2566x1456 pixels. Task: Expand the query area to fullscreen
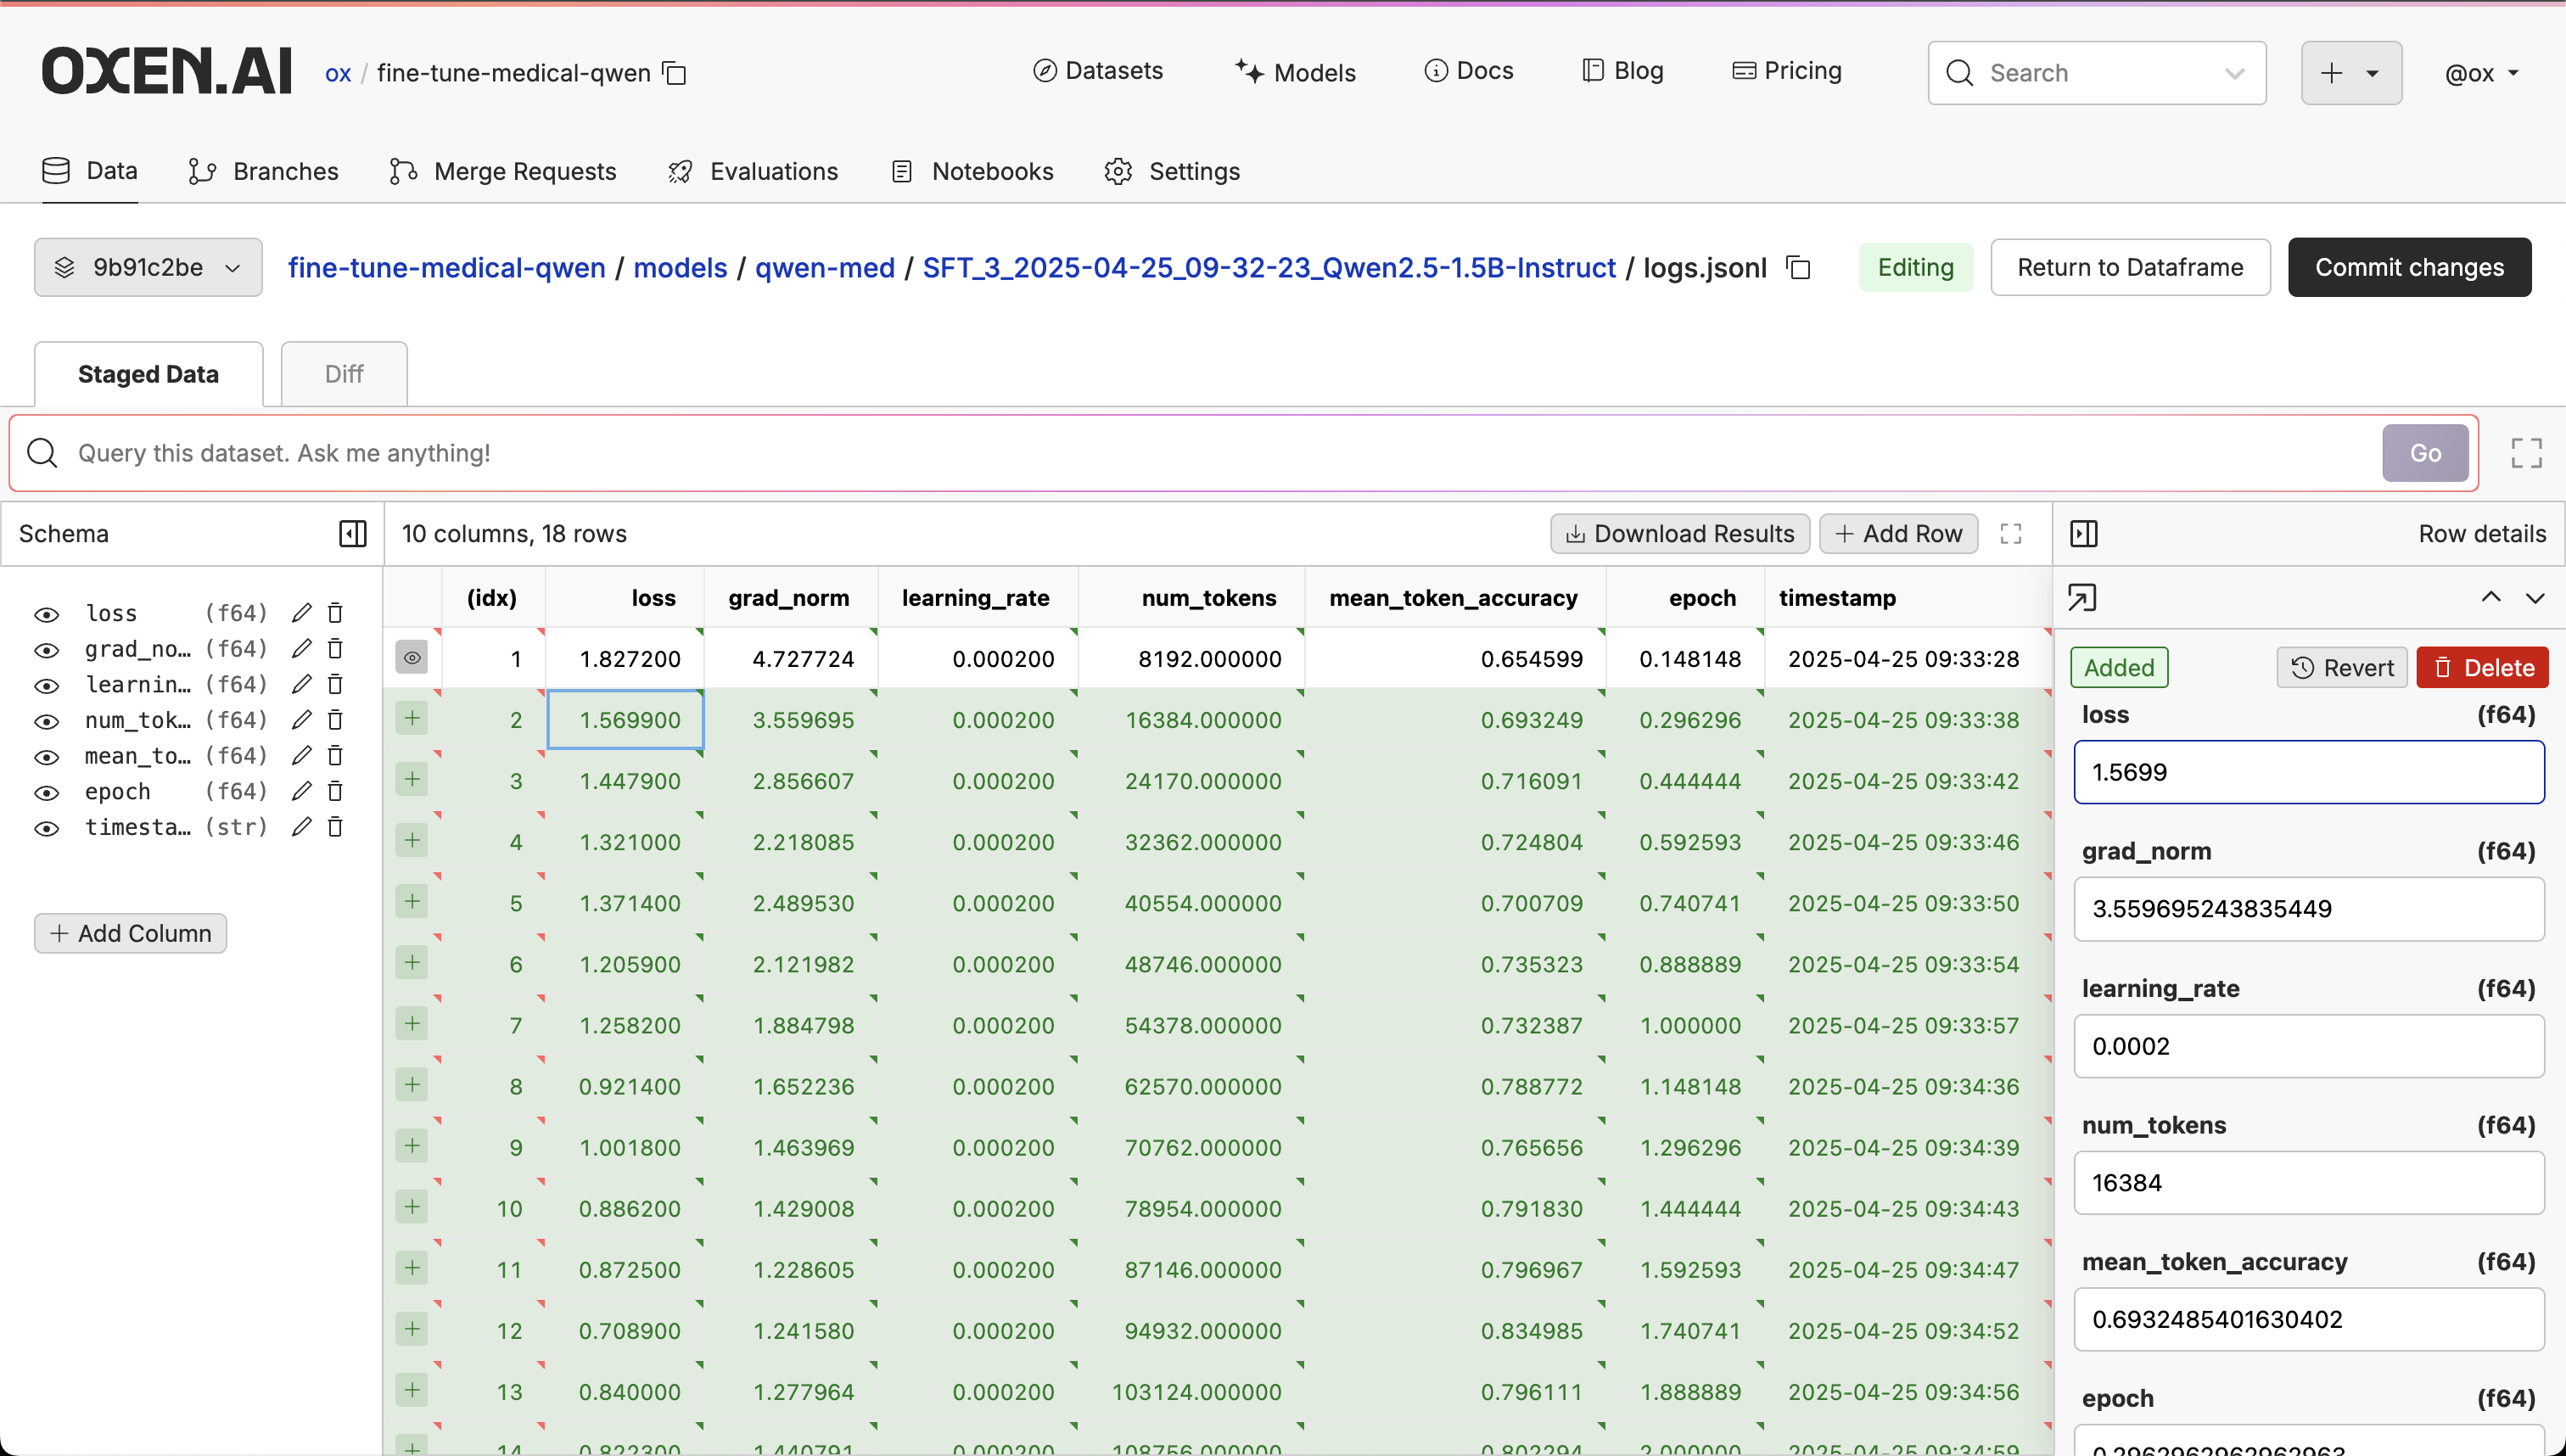tap(2526, 453)
